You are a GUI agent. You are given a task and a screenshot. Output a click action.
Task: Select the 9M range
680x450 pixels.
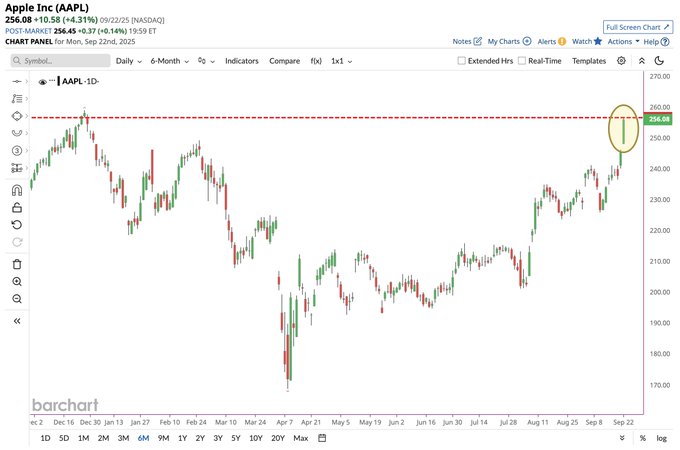[163, 438]
